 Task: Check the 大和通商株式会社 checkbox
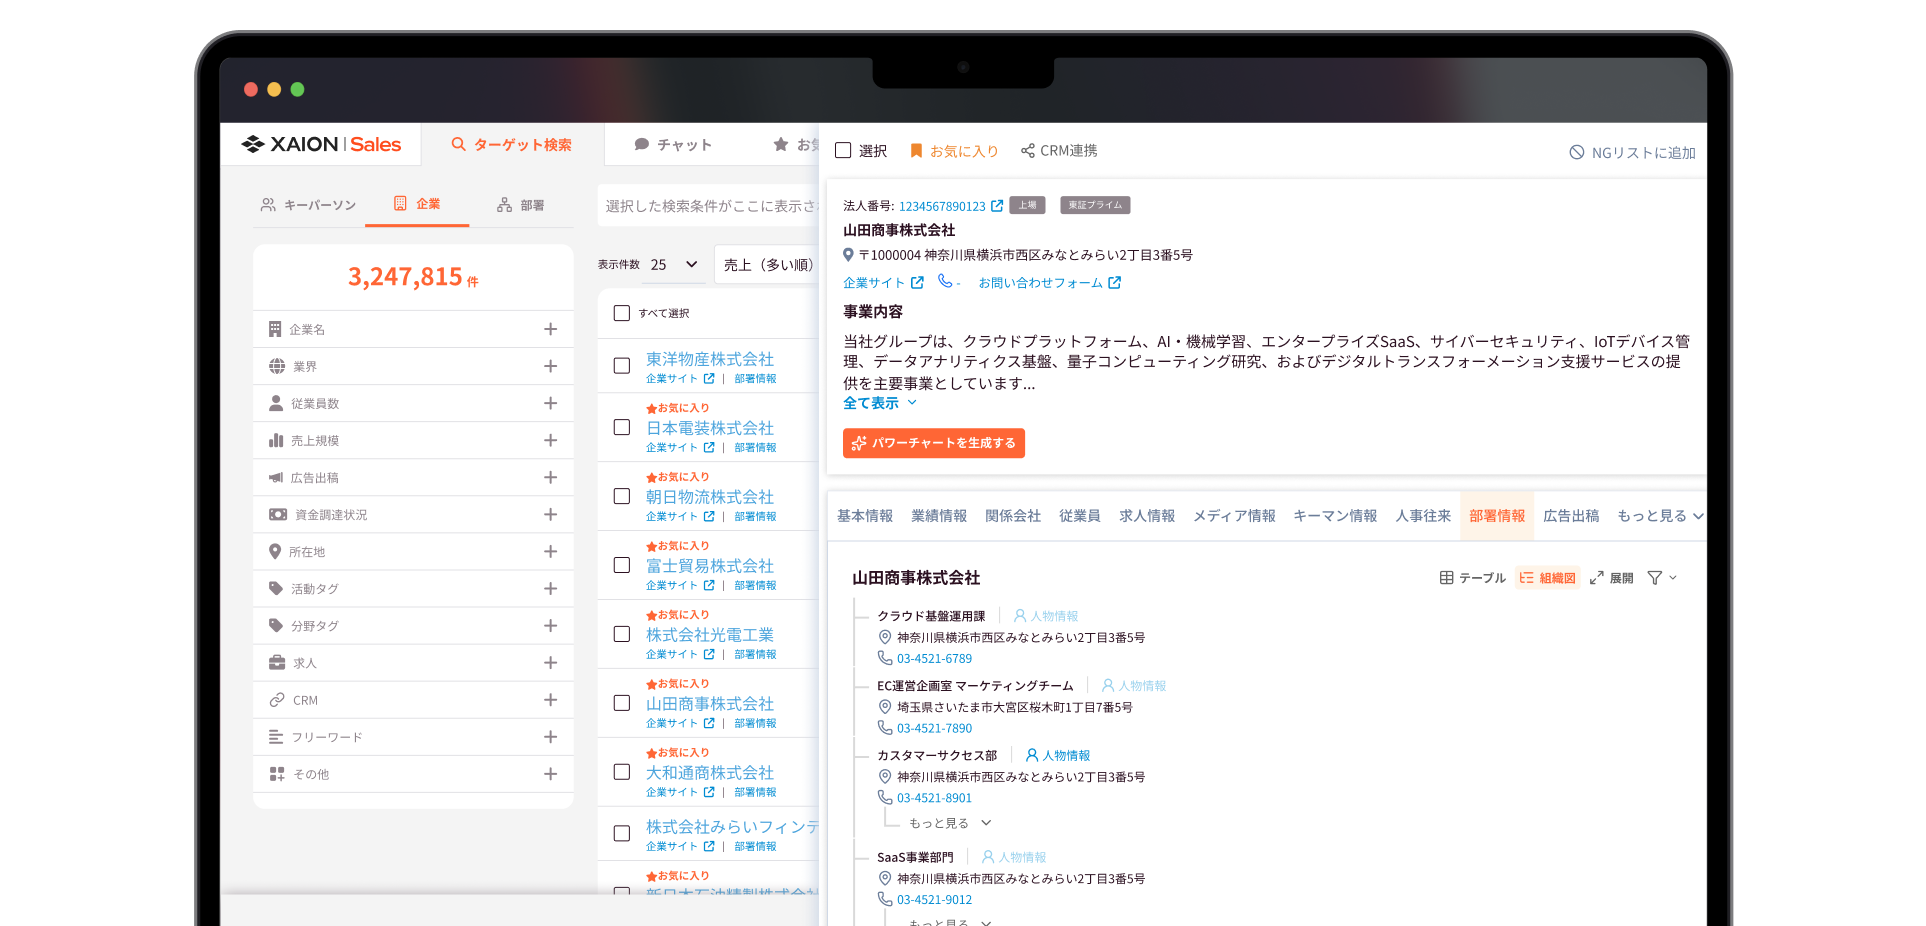(622, 772)
